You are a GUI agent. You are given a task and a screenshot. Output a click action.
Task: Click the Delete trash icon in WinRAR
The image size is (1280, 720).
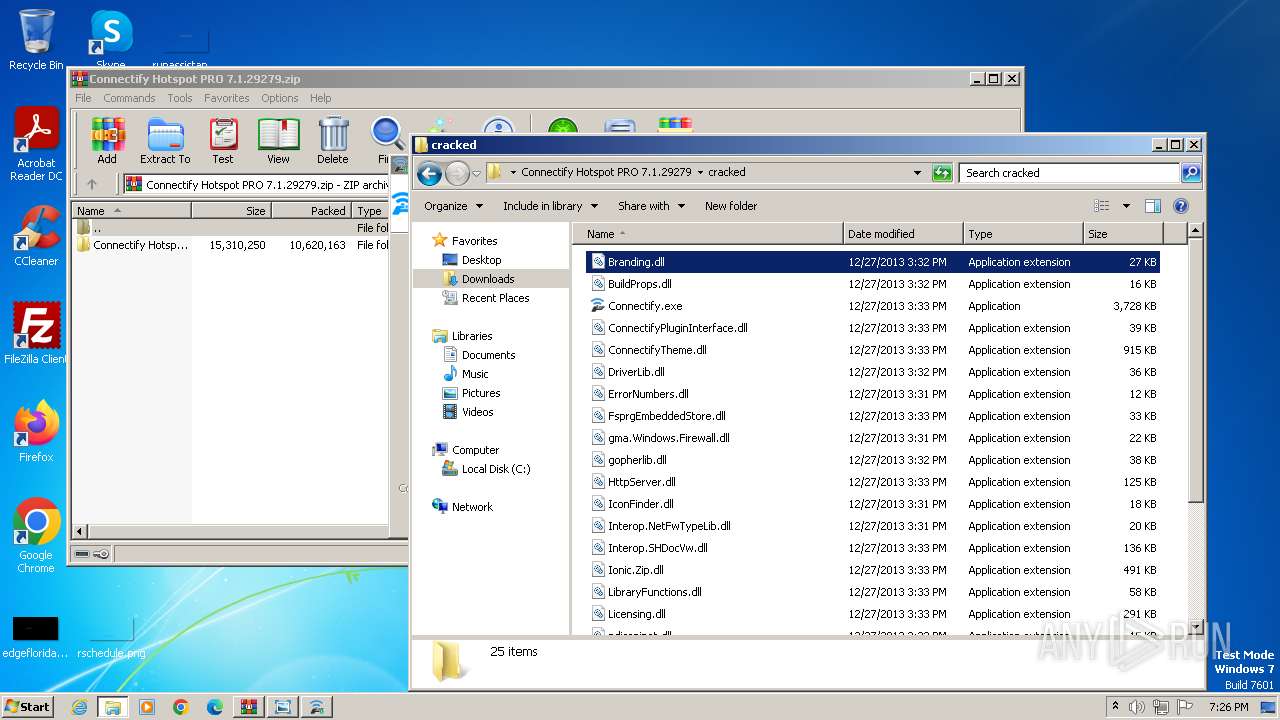pyautogui.click(x=333, y=141)
